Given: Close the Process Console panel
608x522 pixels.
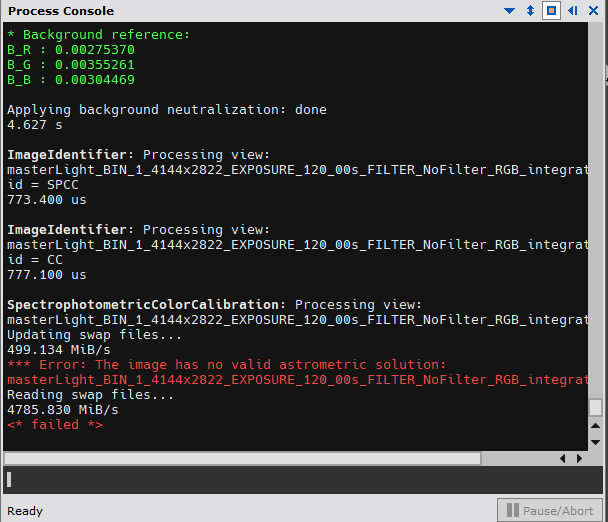Looking at the screenshot, I should click(x=593, y=11).
